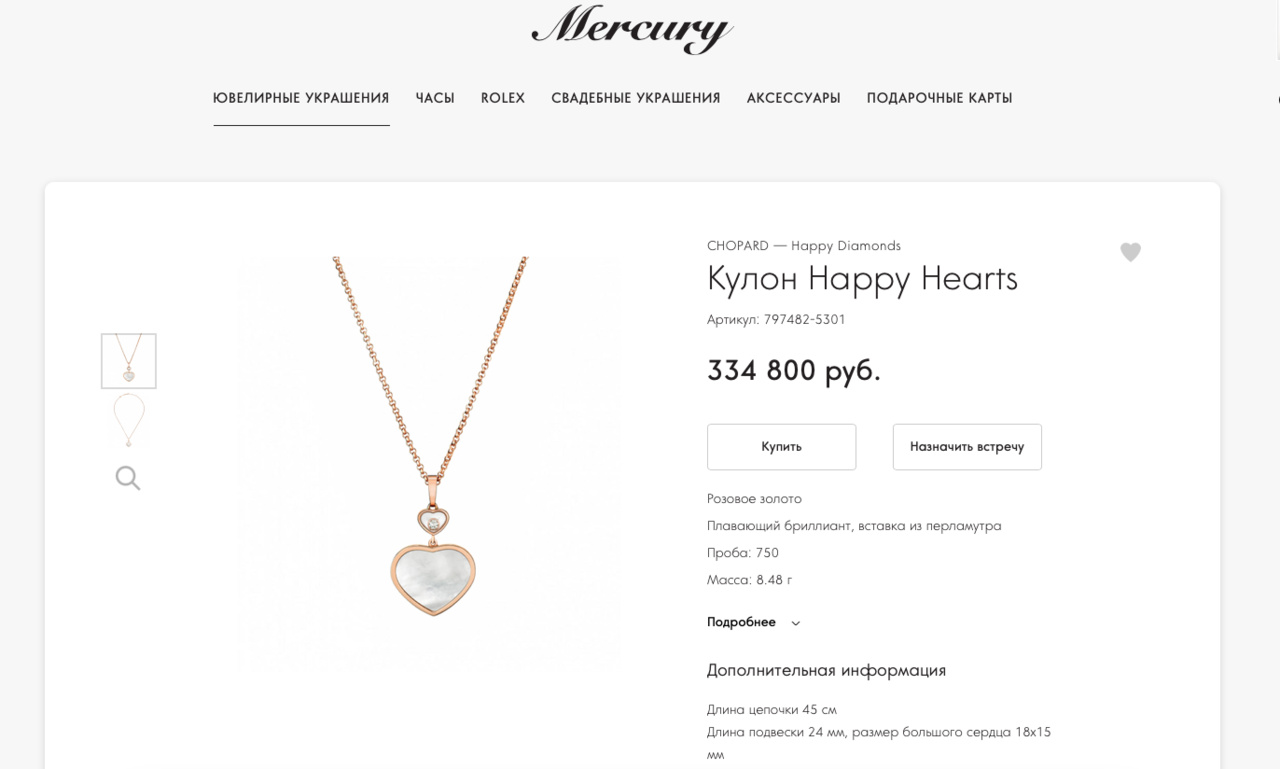Image resolution: width=1280 pixels, height=769 pixels.
Task: Open Подарочные карты section
Action: coord(940,98)
